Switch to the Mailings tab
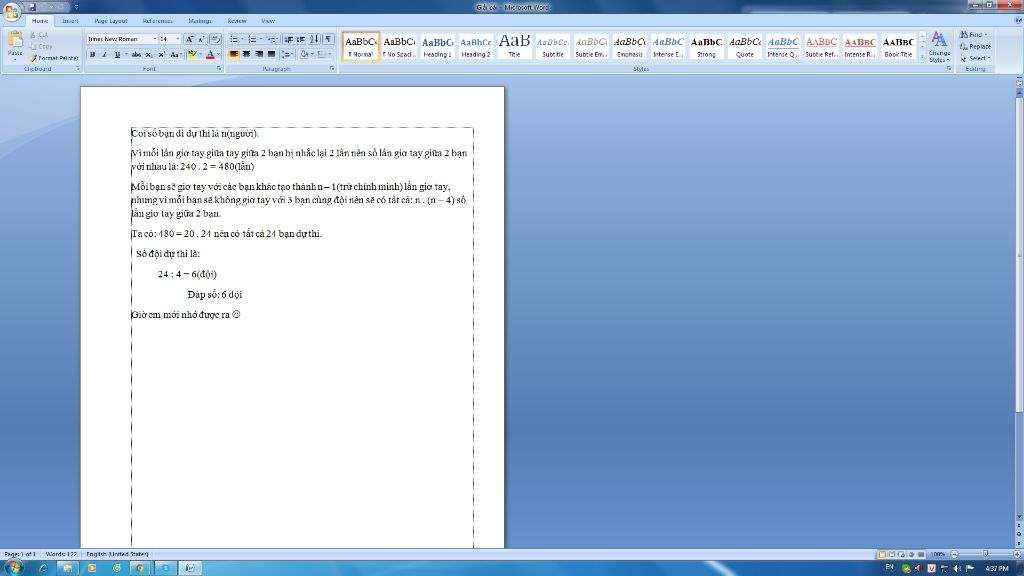 coord(200,21)
